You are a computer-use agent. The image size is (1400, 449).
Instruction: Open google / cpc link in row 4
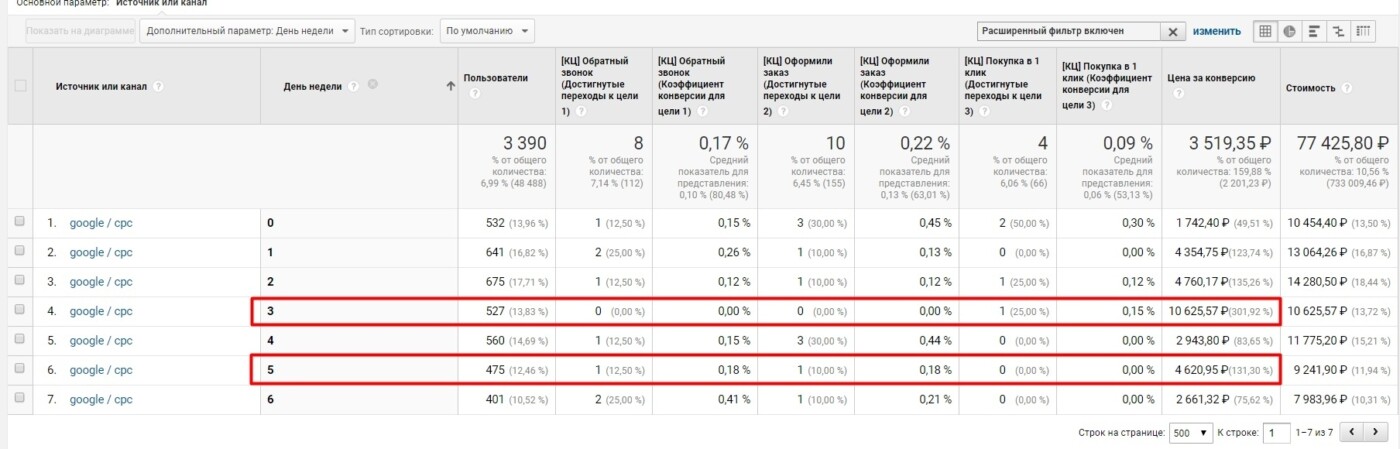pyautogui.click(x=101, y=311)
